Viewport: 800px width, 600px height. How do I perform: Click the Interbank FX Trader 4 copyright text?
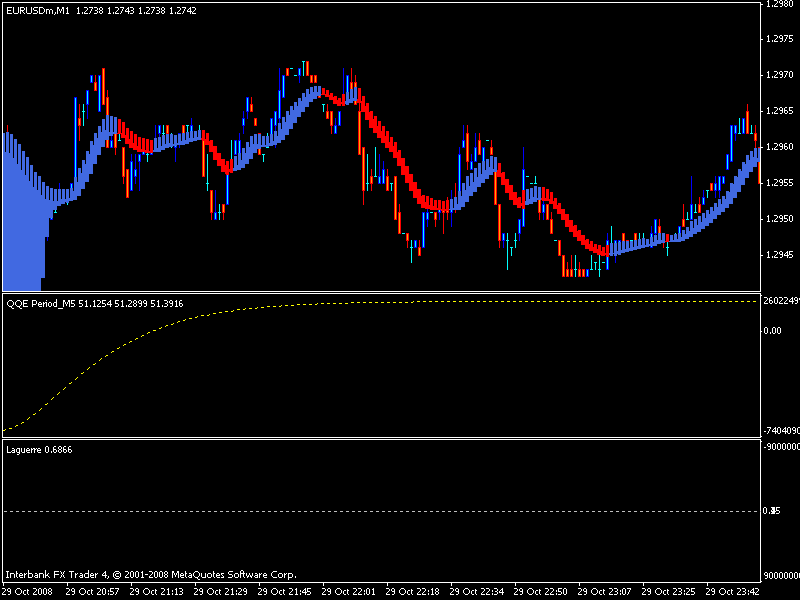coord(151,574)
